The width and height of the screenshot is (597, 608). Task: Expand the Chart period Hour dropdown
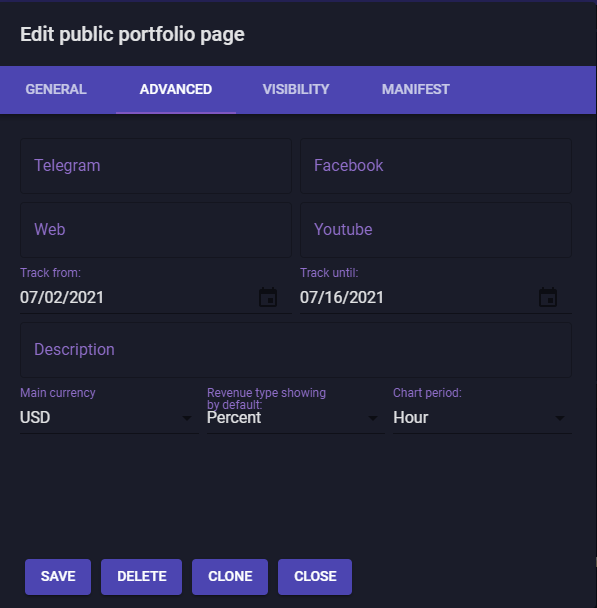482,418
